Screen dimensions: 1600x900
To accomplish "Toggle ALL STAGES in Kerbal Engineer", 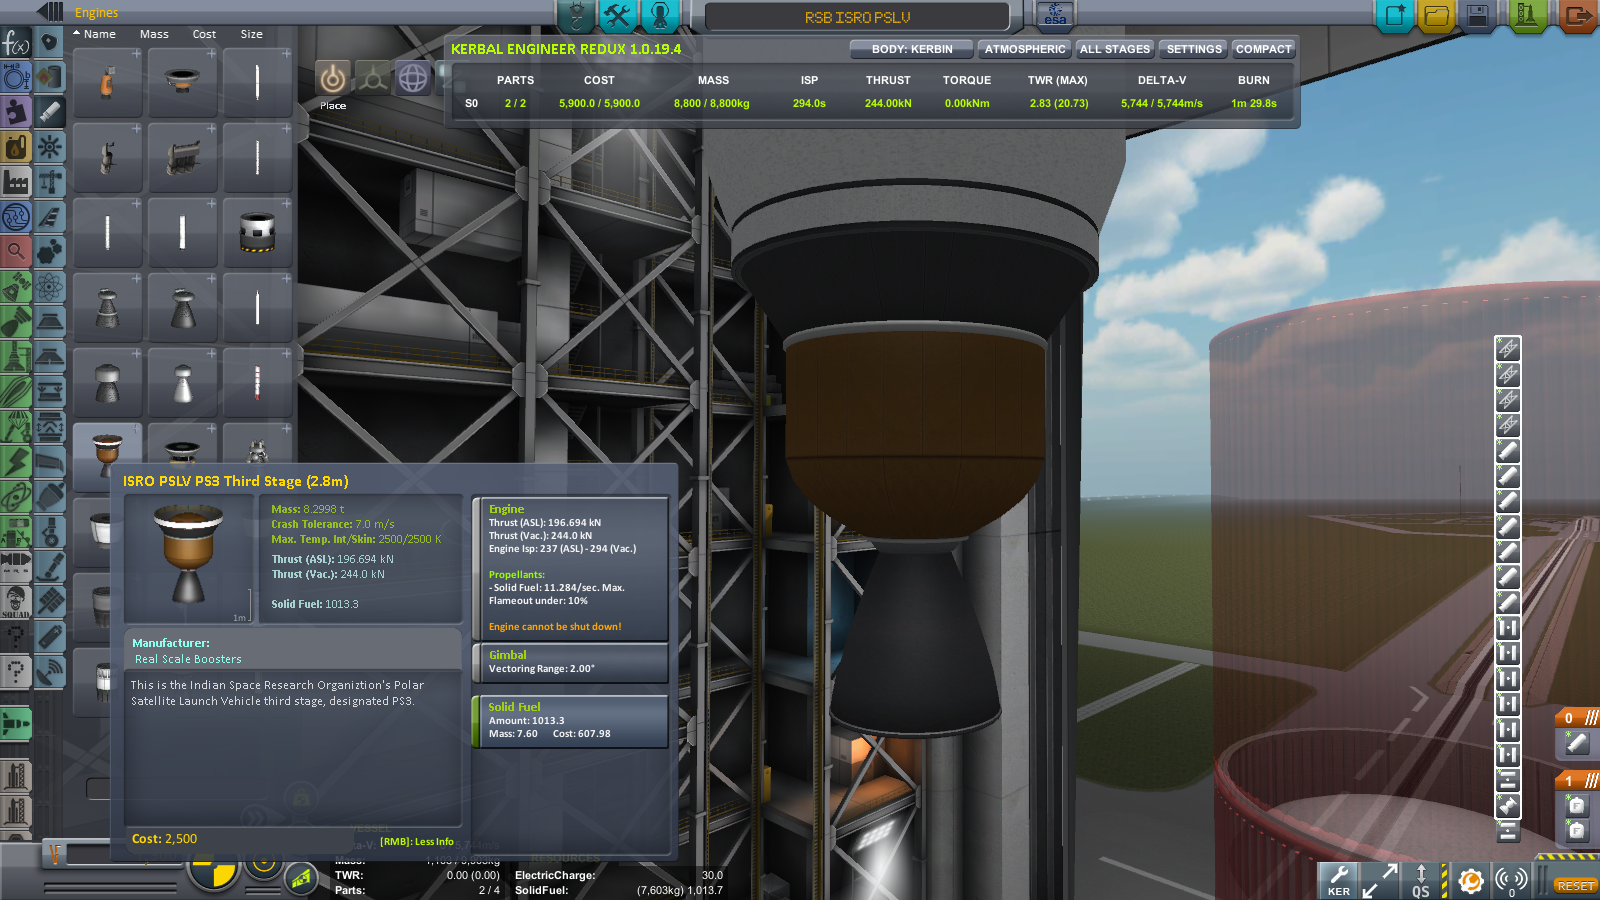I will (1115, 49).
